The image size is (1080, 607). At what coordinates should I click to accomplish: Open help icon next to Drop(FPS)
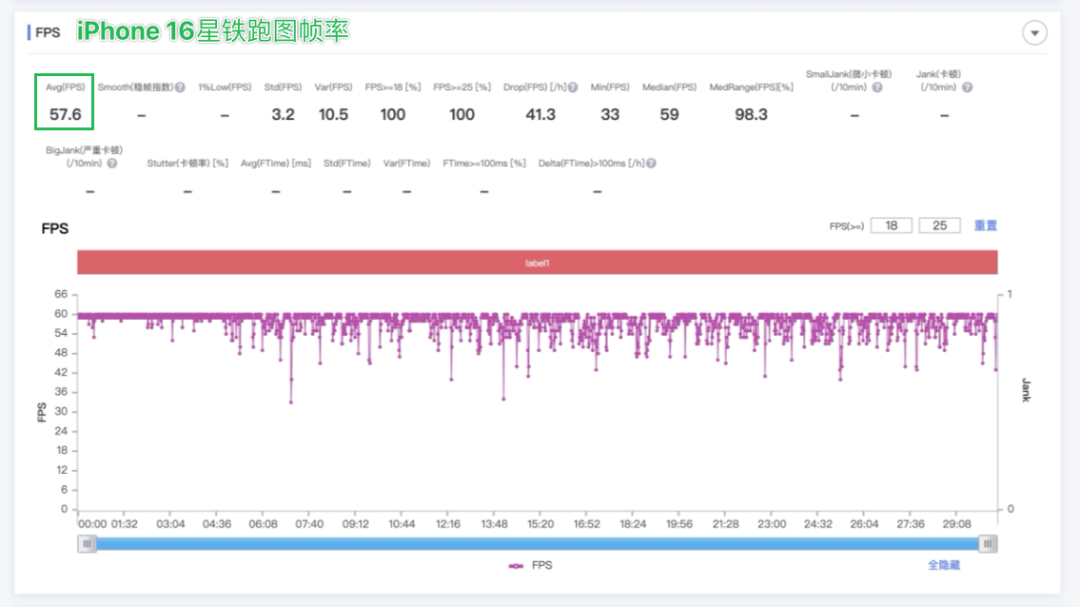click(572, 88)
